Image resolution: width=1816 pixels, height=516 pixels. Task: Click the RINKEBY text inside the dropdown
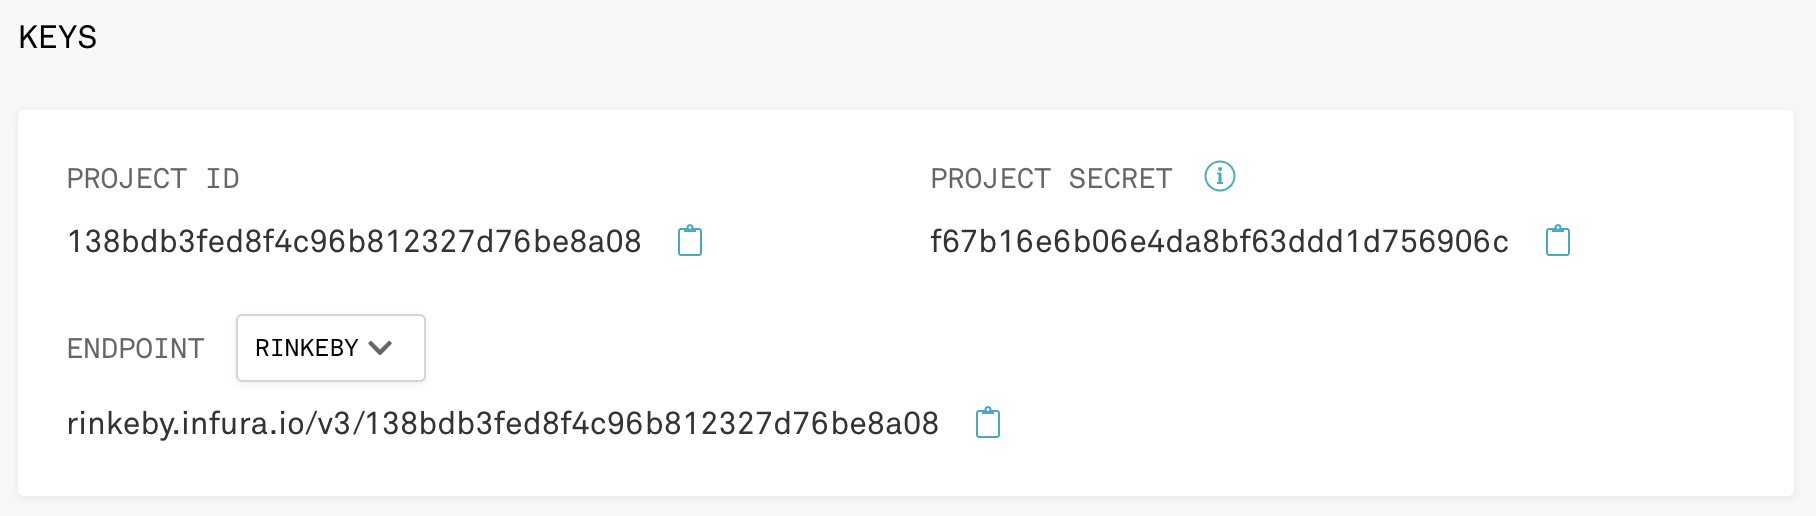click(x=306, y=348)
